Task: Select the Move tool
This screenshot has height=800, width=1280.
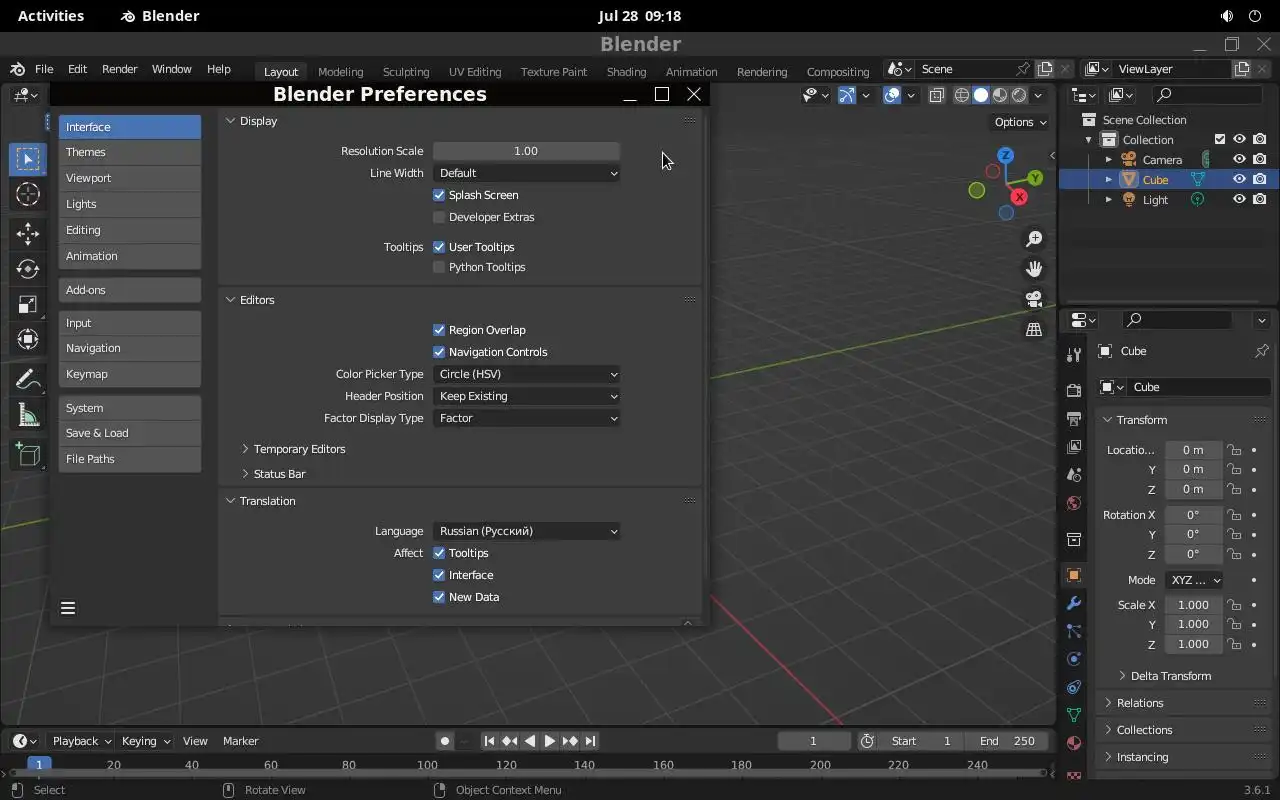Action: (x=27, y=234)
